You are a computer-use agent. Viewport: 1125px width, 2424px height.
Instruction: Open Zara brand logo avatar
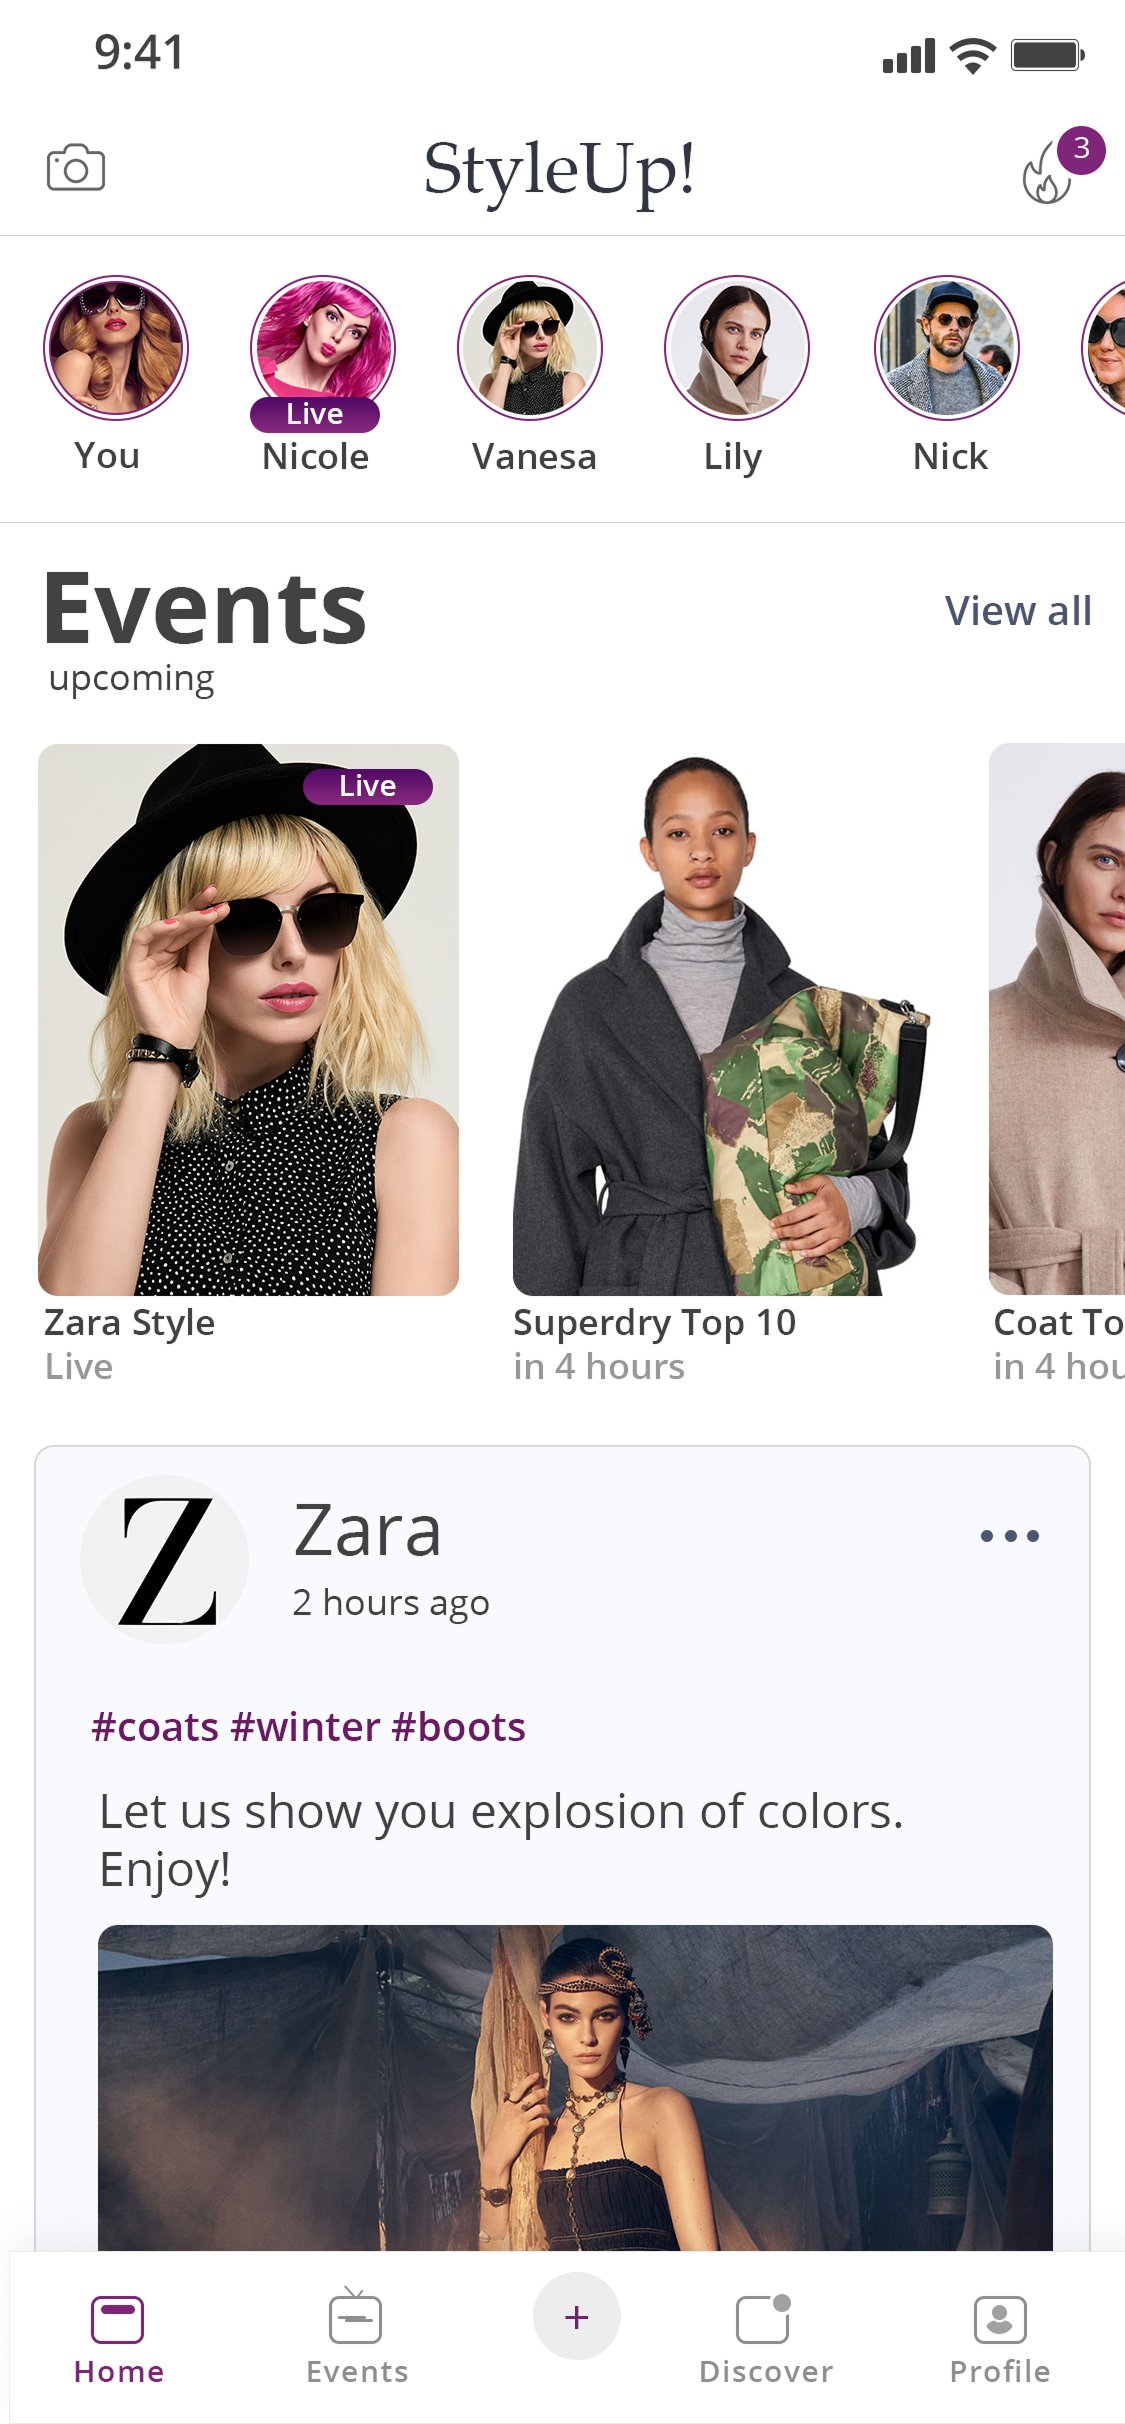pos(165,1560)
